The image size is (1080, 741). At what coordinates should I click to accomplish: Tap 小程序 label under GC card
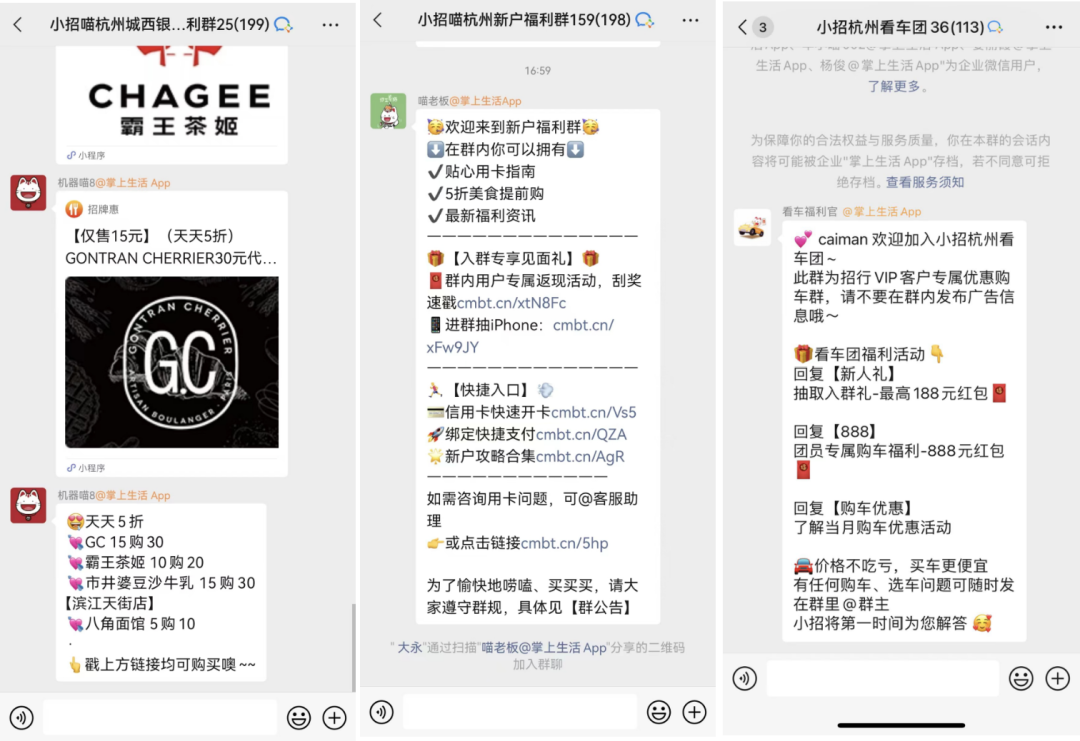pos(86,468)
